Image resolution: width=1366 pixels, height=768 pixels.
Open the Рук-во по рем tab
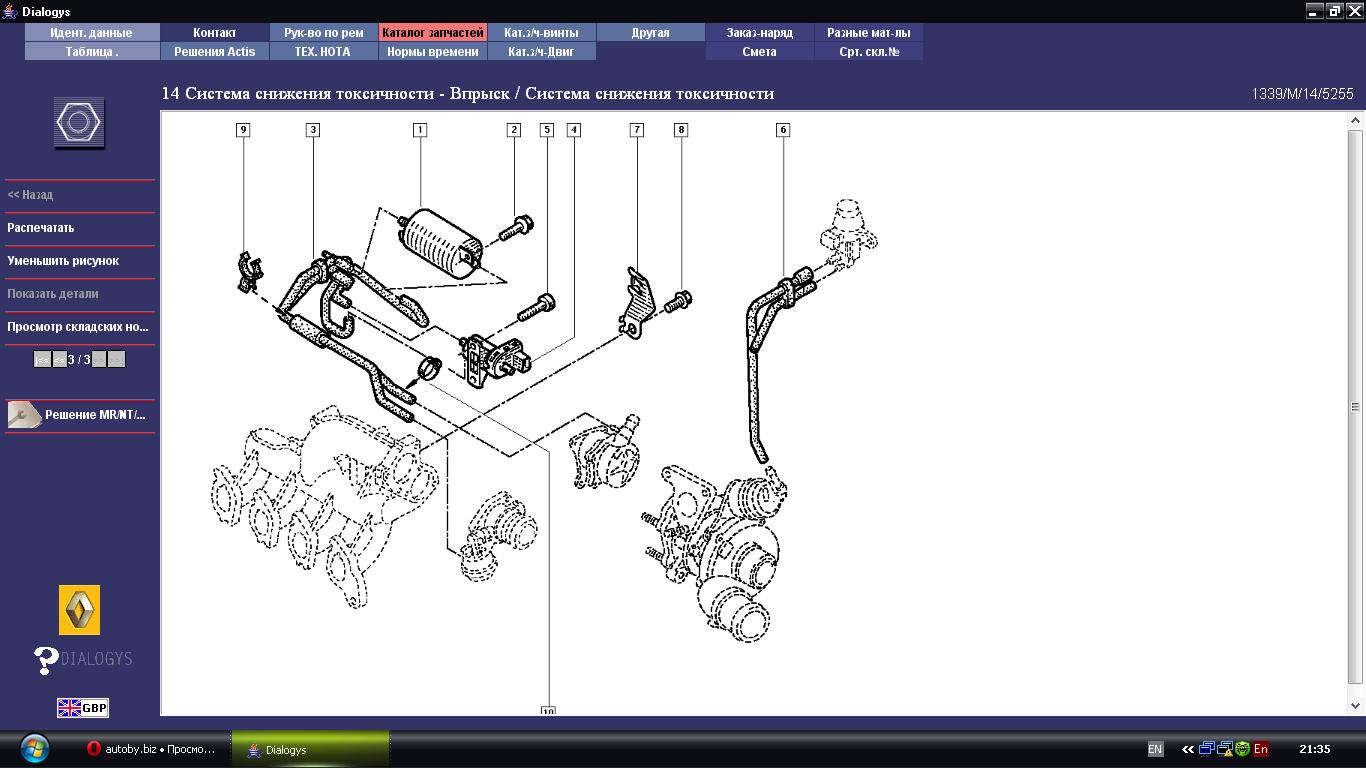(324, 33)
